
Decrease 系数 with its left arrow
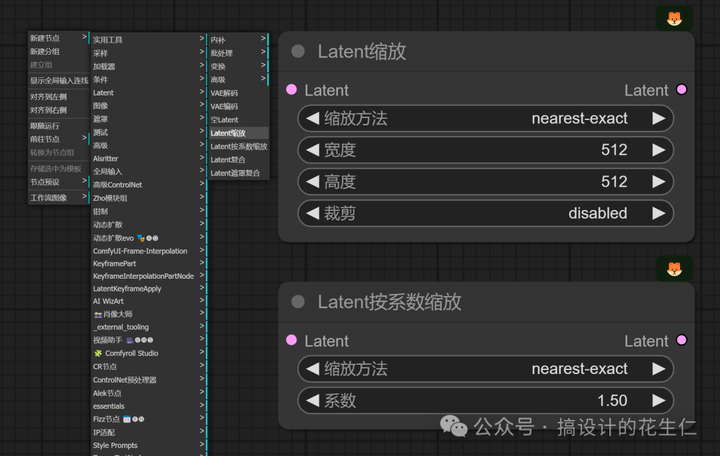(313, 400)
